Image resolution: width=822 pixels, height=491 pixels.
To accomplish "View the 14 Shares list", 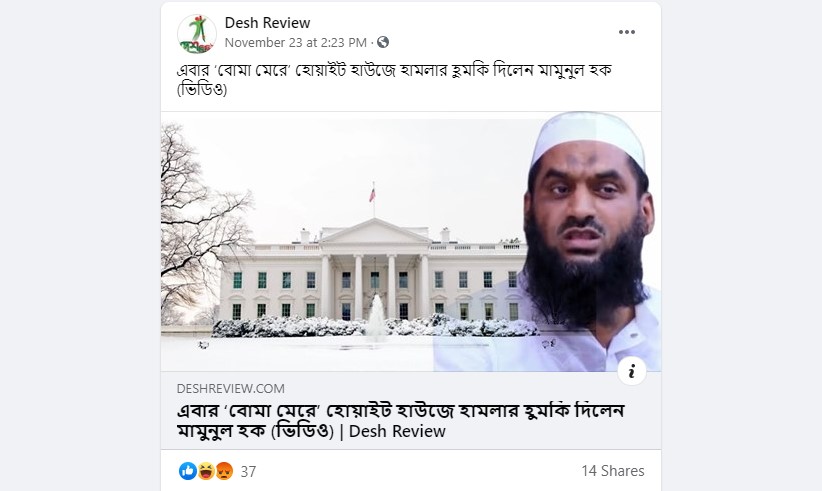I will click(612, 471).
